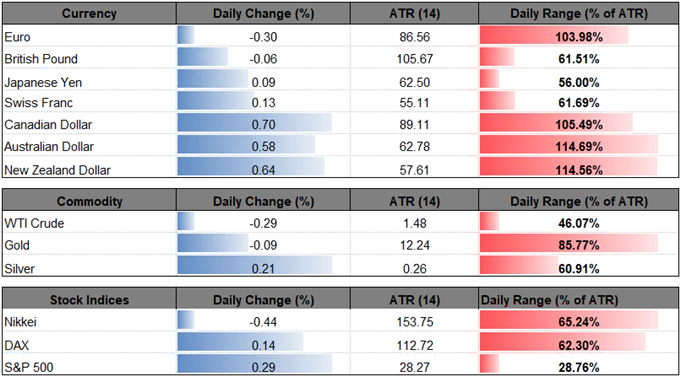Image resolution: width=680 pixels, height=376 pixels.
Task: Click the Swiss Franc daily change value
Action: [263, 103]
